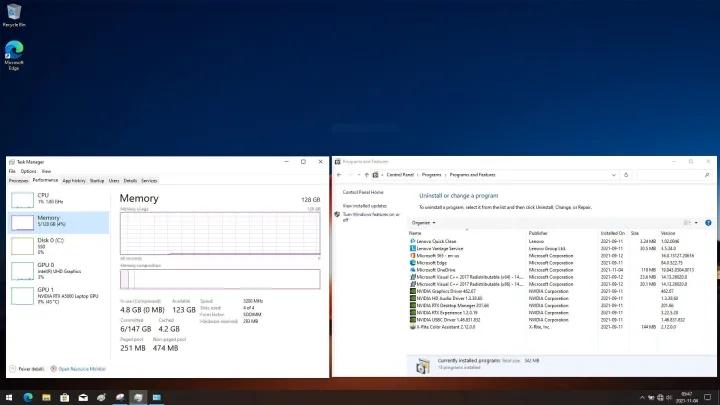This screenshot has height=405, width=720.
Task: Switch to the Details tab
Action: [130, 181]
